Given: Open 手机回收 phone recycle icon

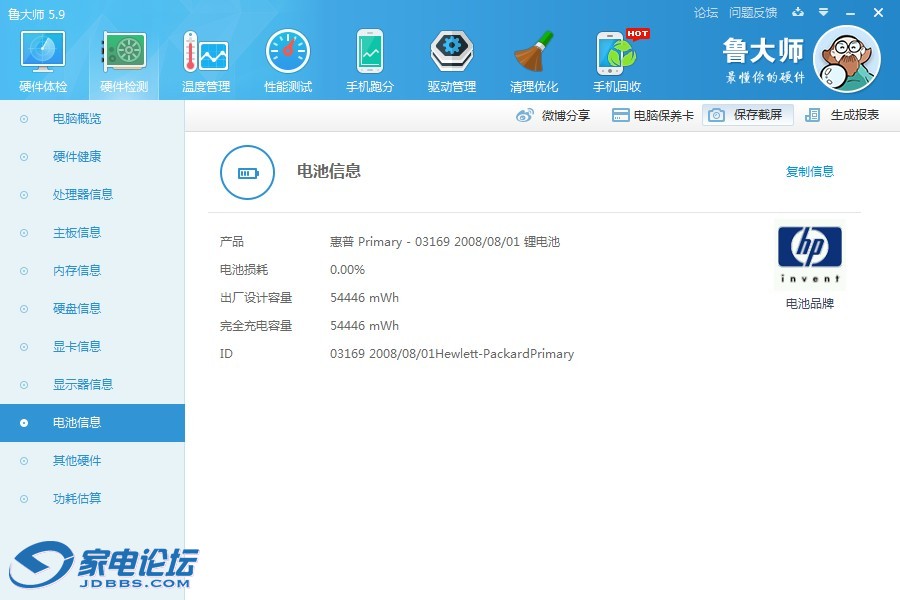Looking at the screenshot, I should 617,60.
